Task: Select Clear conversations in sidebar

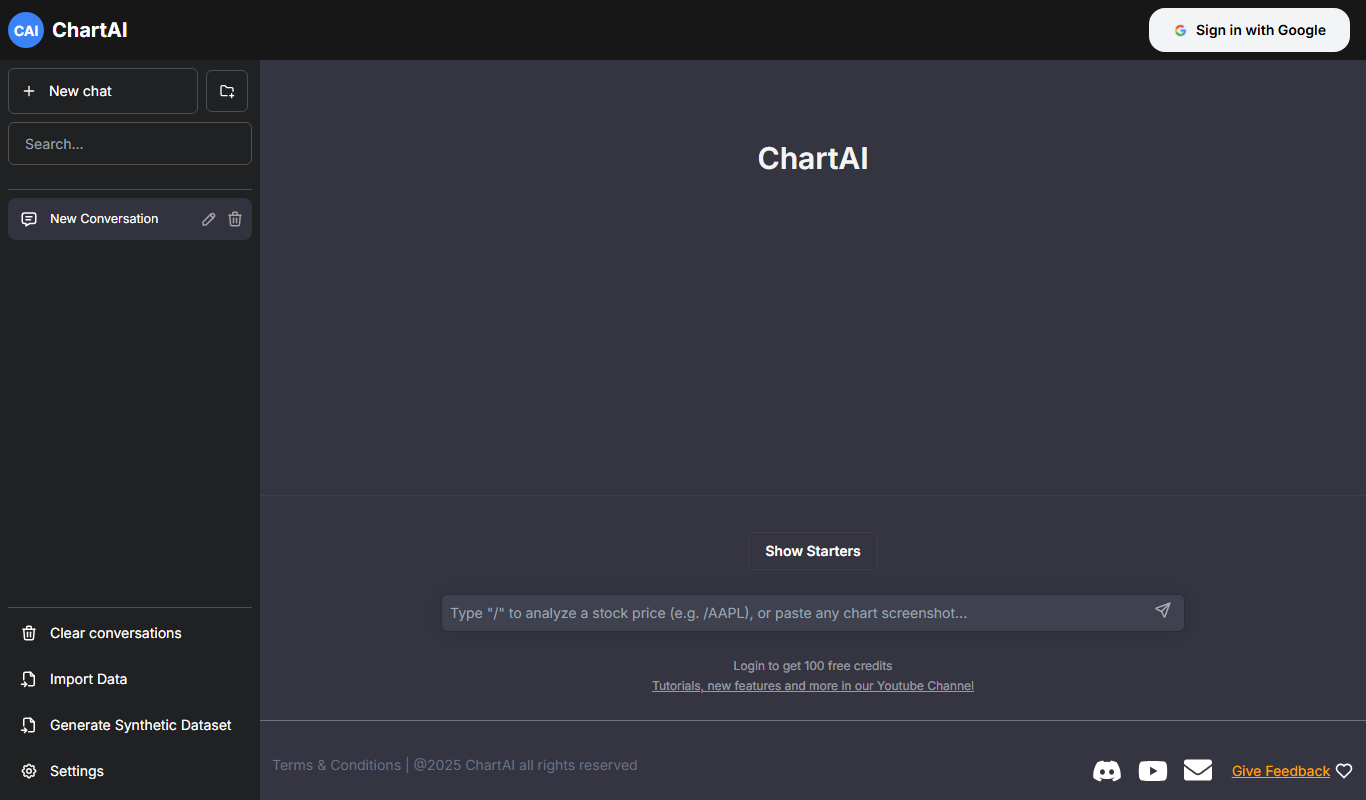Action: pos(130,633)
